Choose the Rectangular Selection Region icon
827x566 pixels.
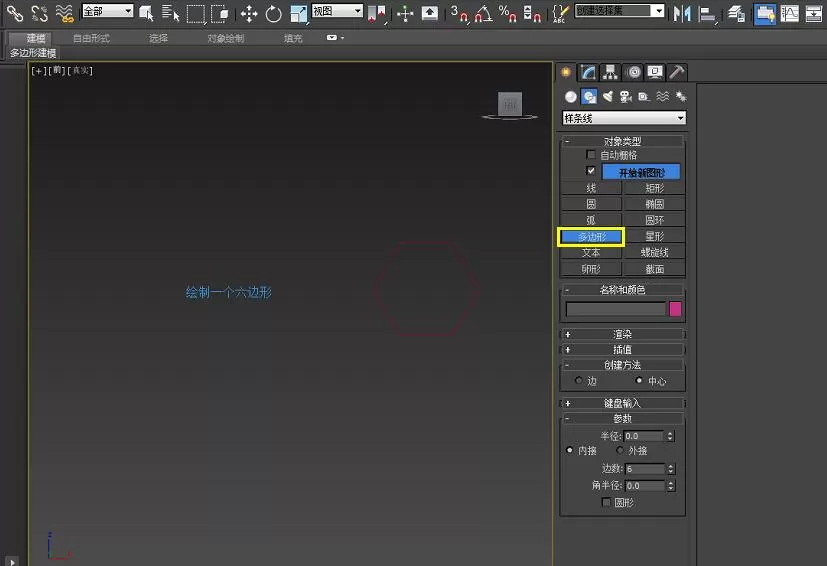tap(196, 14)
